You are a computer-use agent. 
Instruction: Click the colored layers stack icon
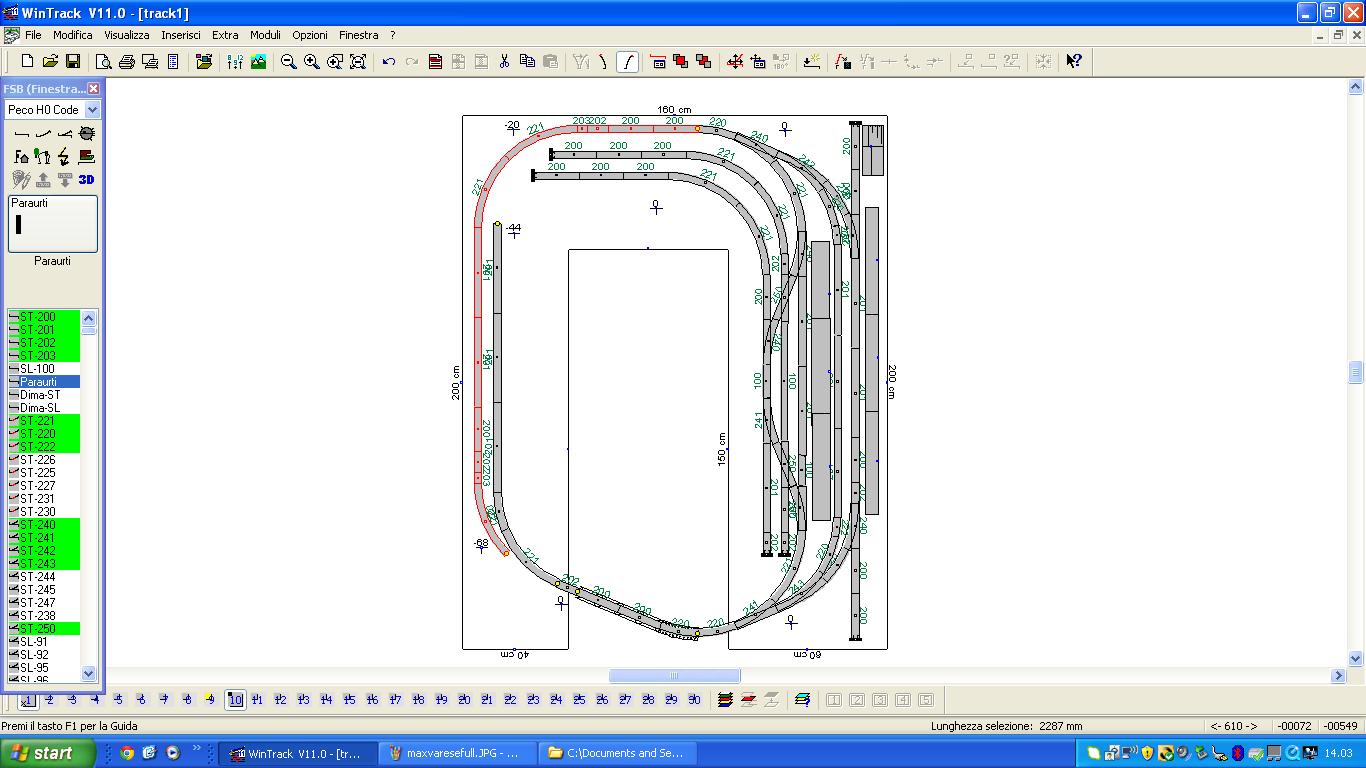pos(725,700)
